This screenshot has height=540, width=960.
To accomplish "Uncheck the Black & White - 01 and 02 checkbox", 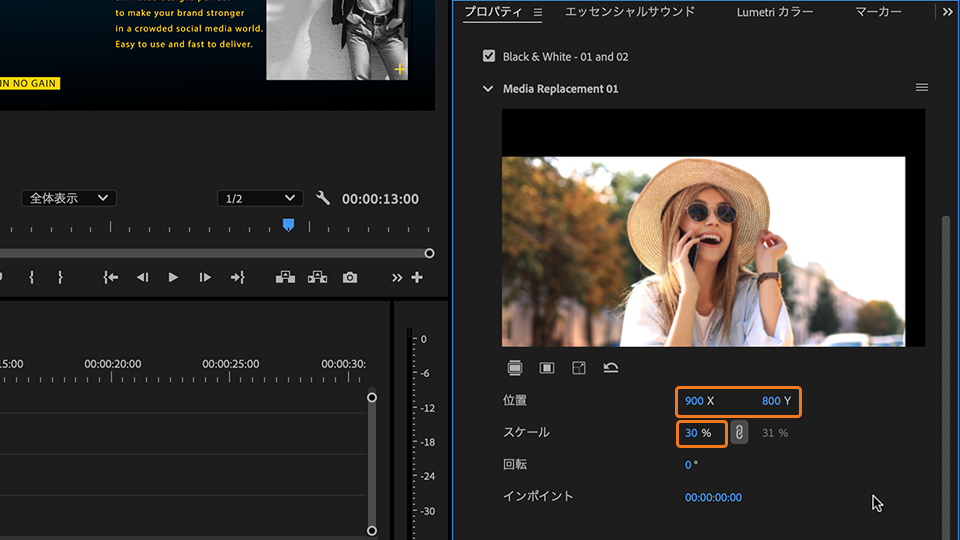I will [x=489, y=57].
